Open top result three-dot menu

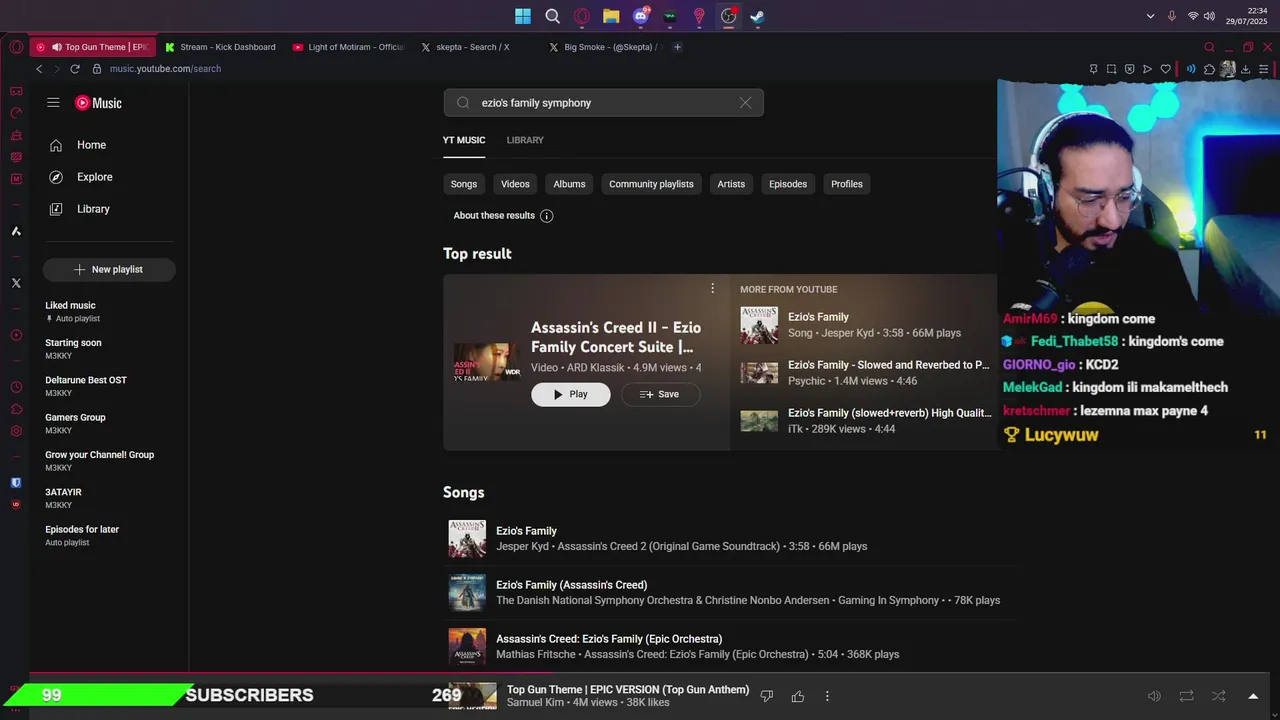[712, 288]
